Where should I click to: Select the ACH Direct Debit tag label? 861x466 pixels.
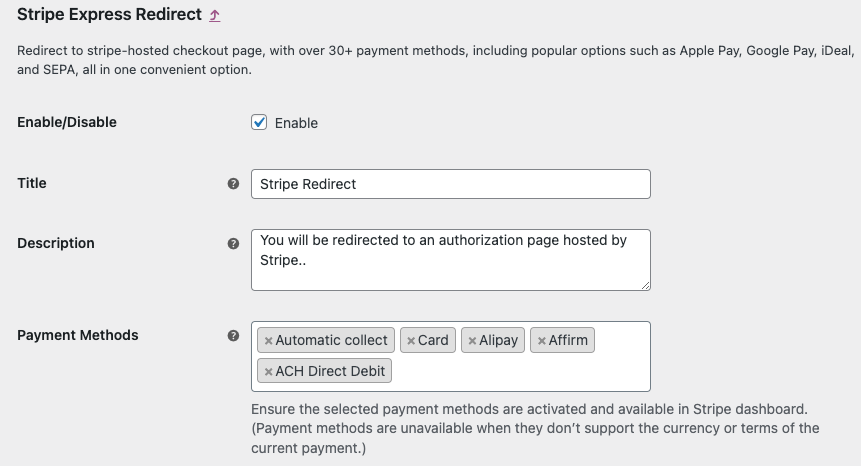click(x=330, y=371)
